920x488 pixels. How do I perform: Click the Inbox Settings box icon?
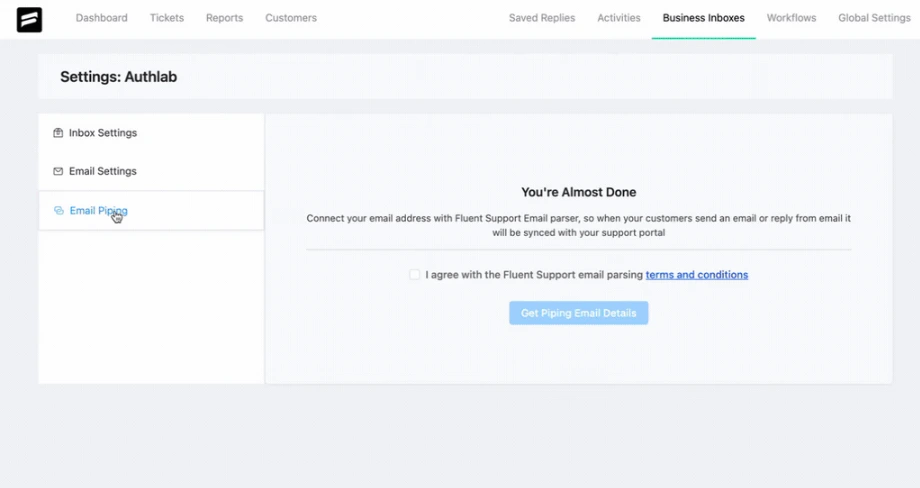coord(58,133)
